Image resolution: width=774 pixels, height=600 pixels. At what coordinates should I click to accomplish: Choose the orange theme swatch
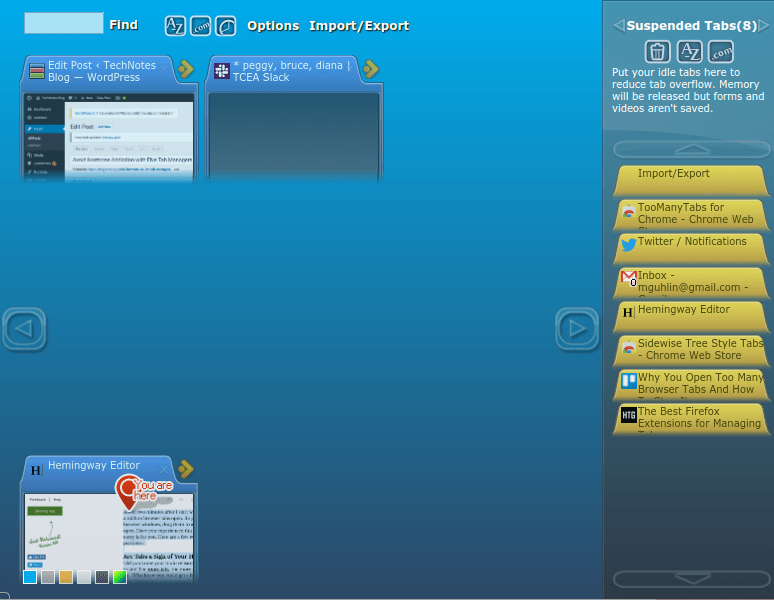(x=66, y=577)
